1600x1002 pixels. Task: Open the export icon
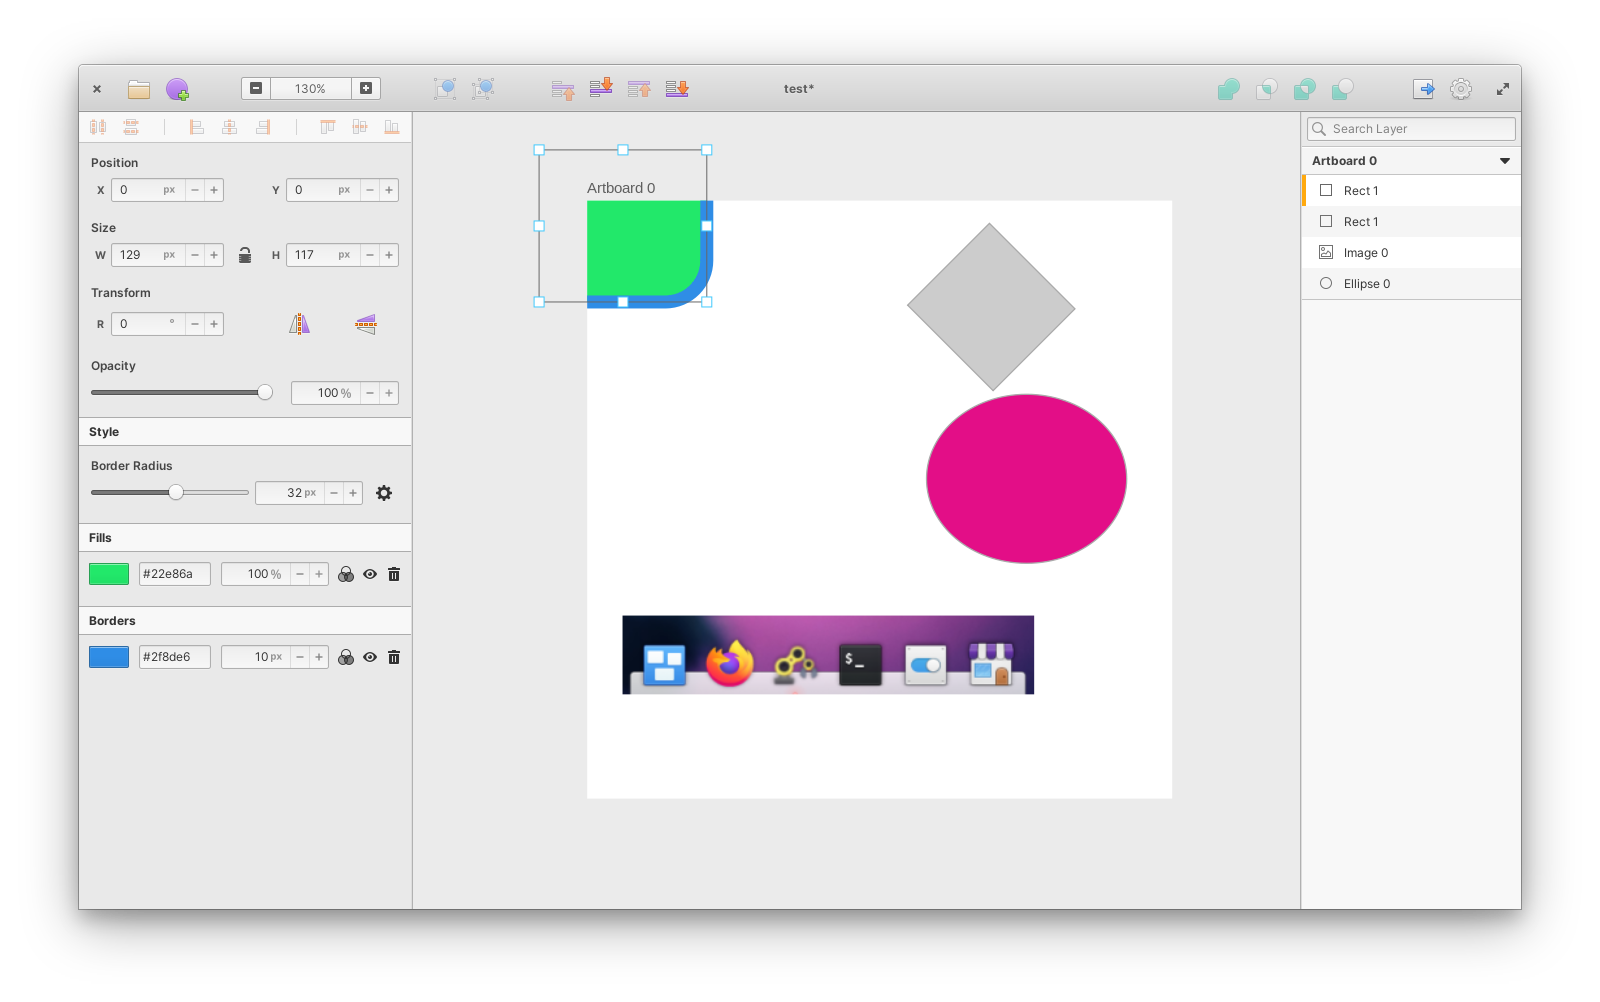point(1424,89)
